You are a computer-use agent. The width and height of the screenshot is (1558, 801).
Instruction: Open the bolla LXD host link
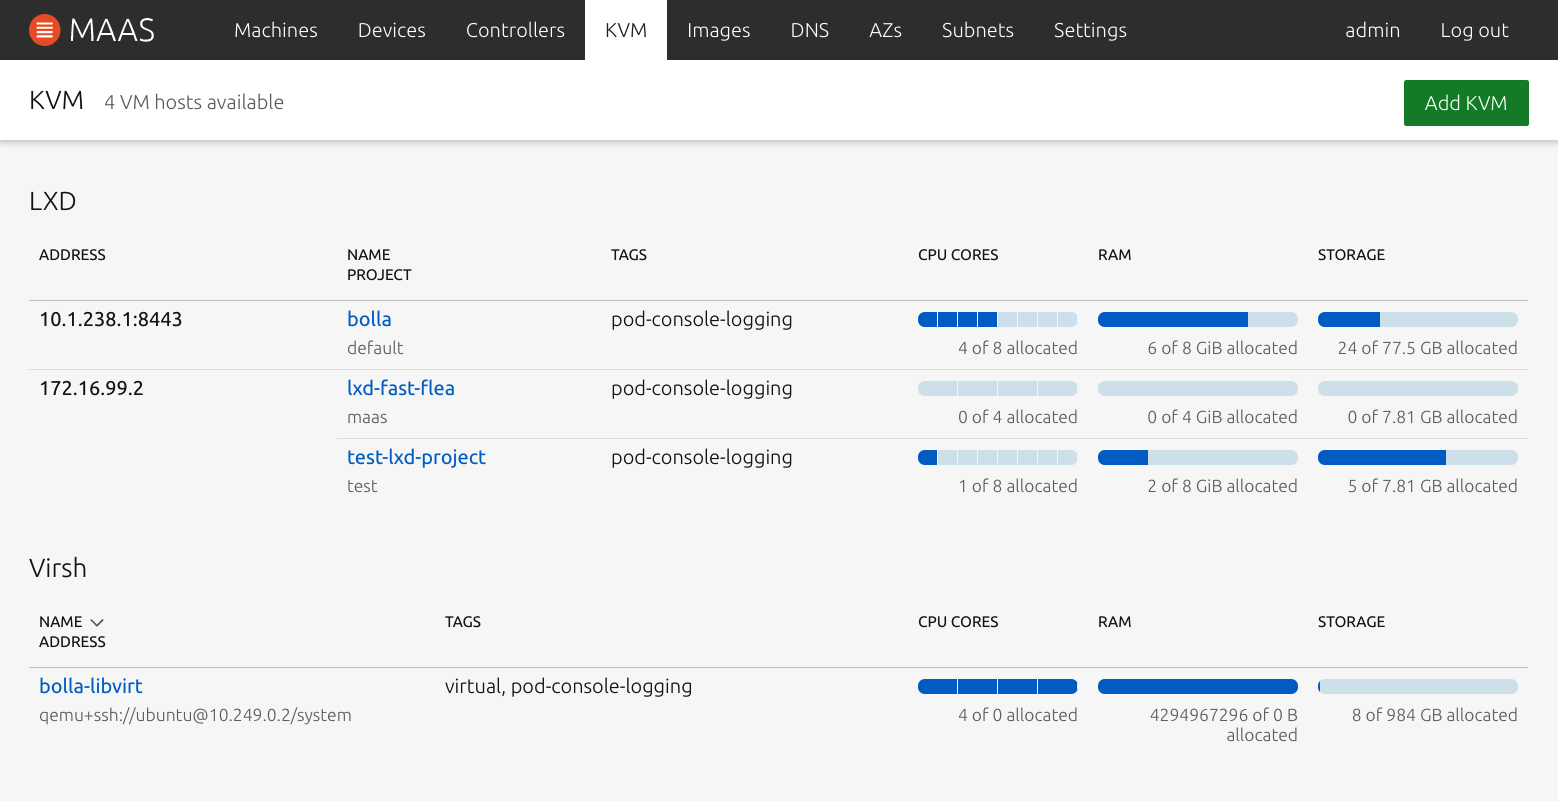point(369,319)
